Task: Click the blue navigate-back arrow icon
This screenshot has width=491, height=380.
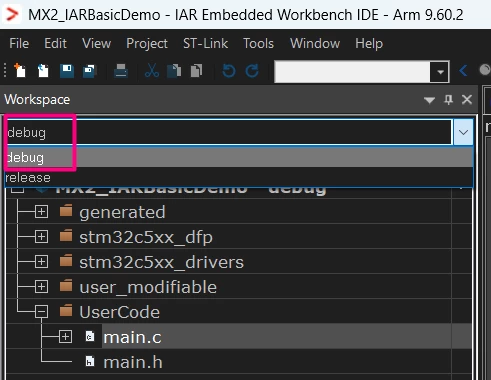Action: pos(463,71)
